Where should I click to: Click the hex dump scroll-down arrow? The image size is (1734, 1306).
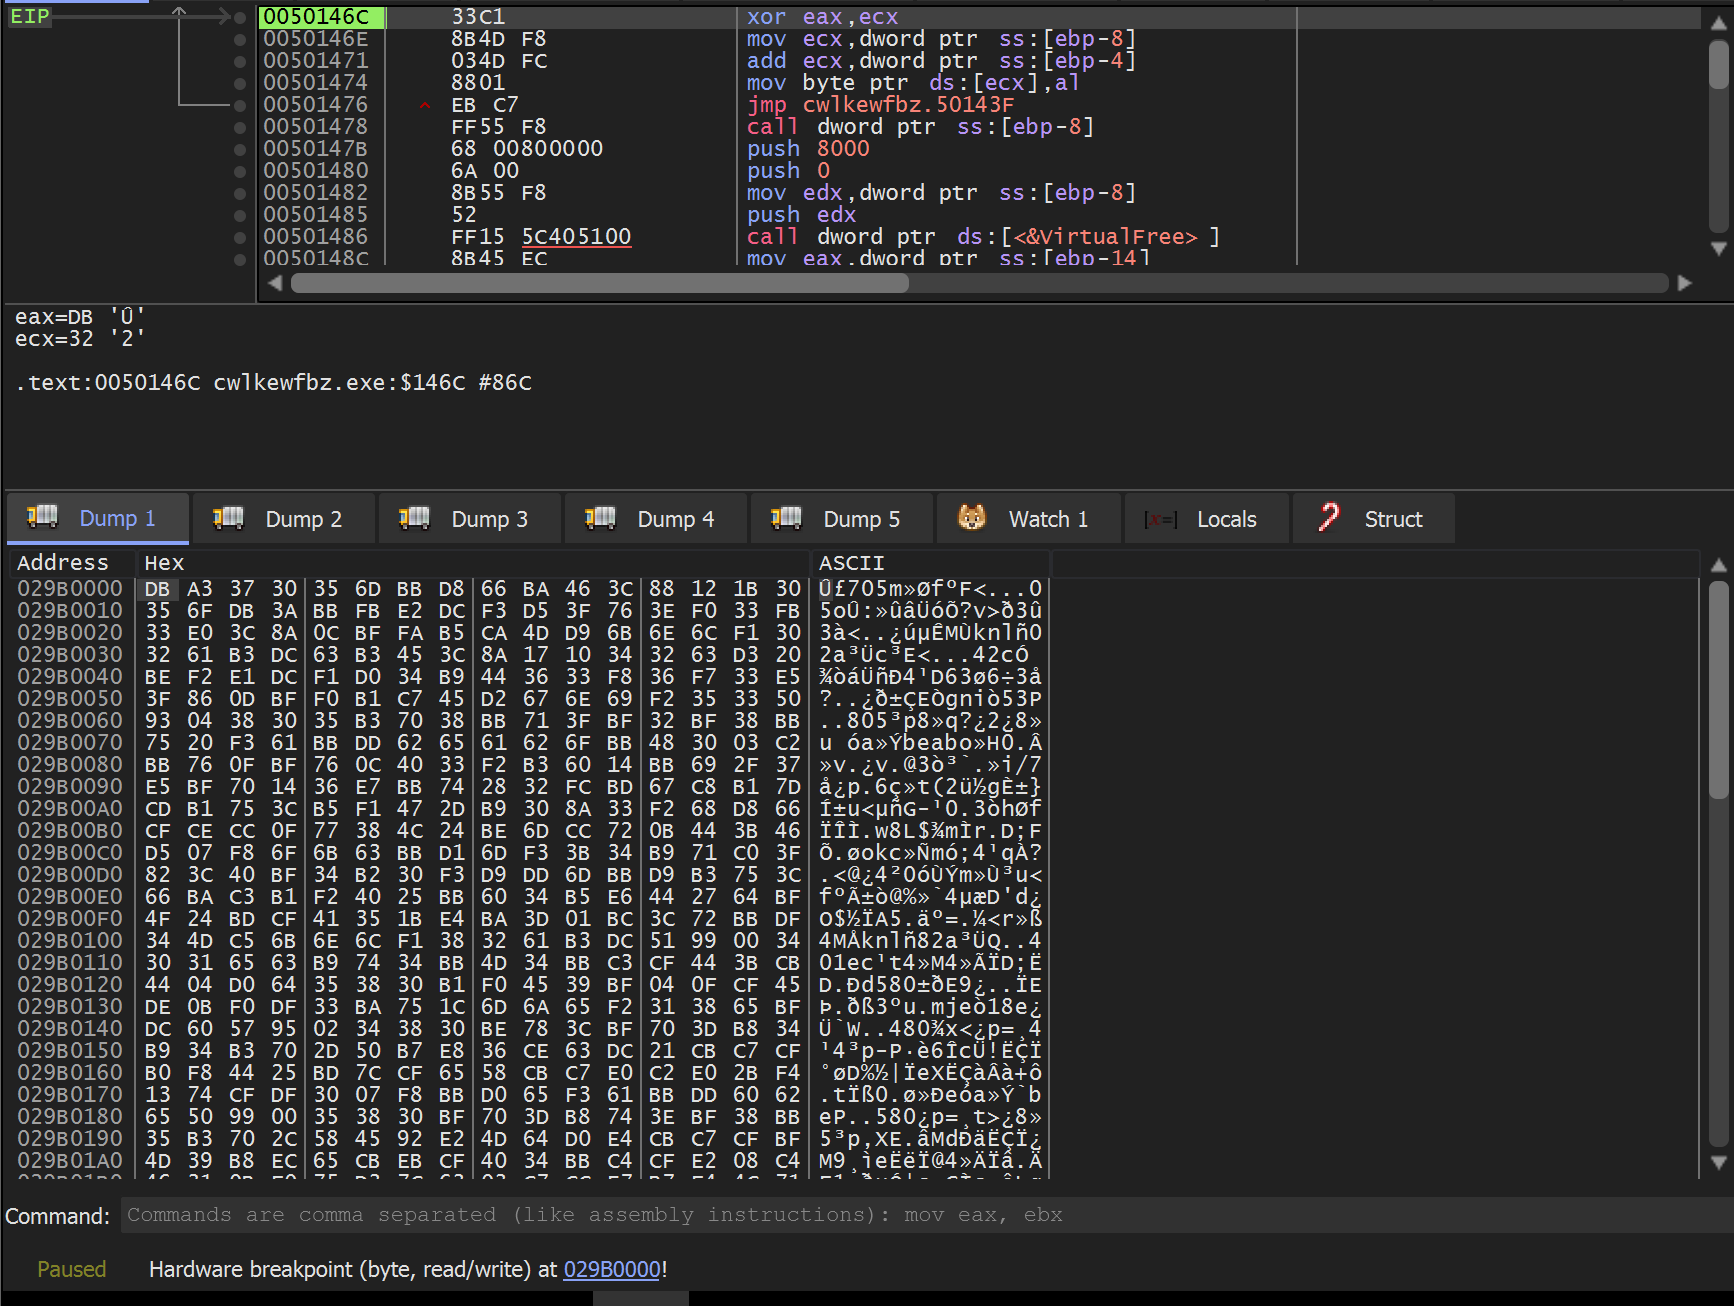(1719, 1163)
